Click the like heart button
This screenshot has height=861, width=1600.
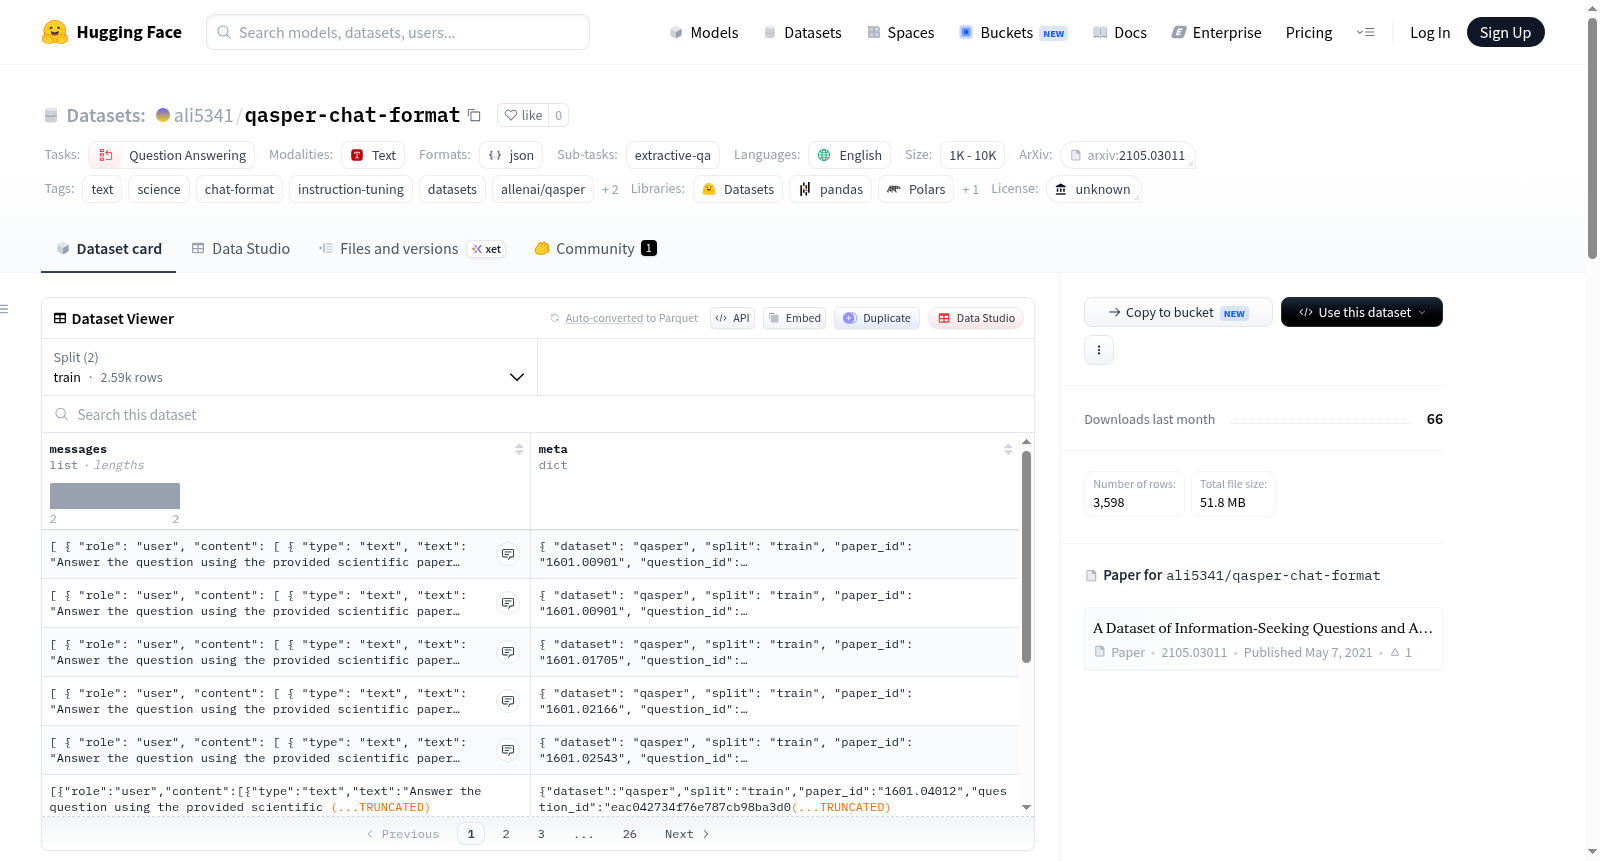tap(523, 115)
